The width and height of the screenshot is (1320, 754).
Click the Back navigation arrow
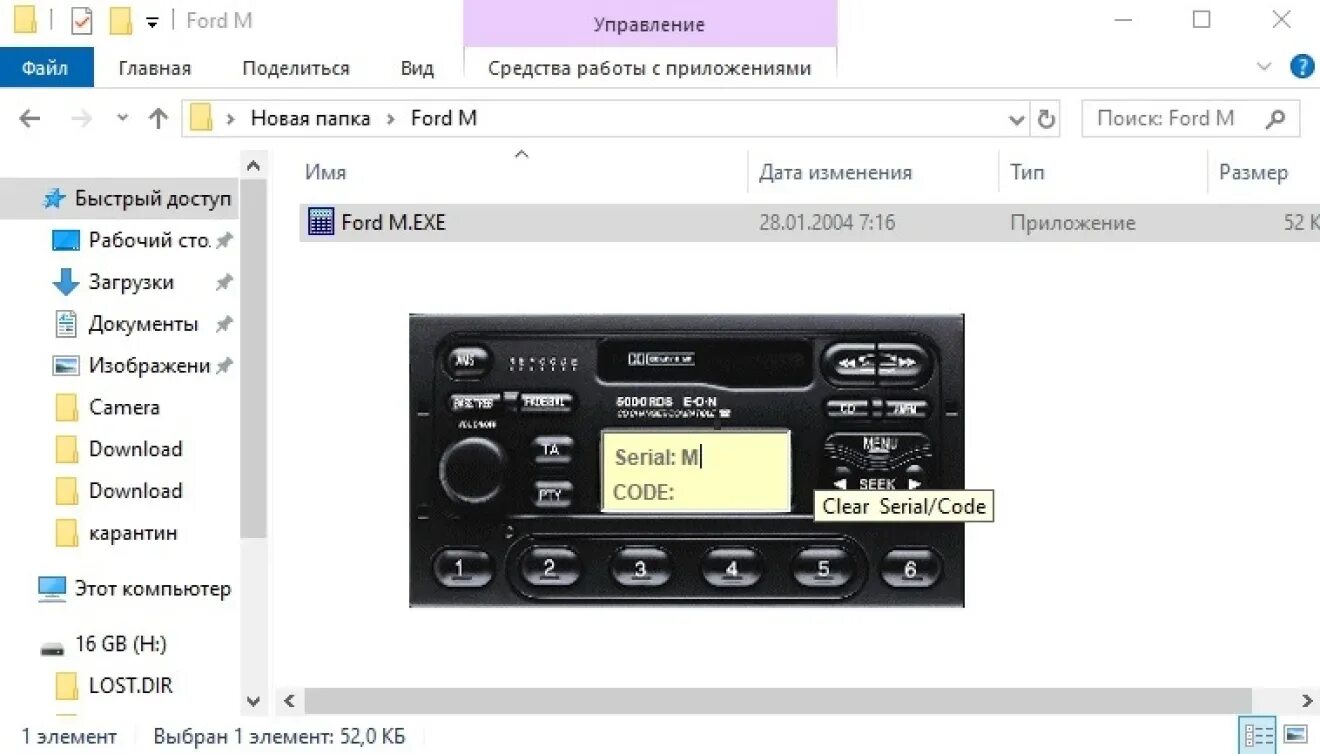[30, 118]
